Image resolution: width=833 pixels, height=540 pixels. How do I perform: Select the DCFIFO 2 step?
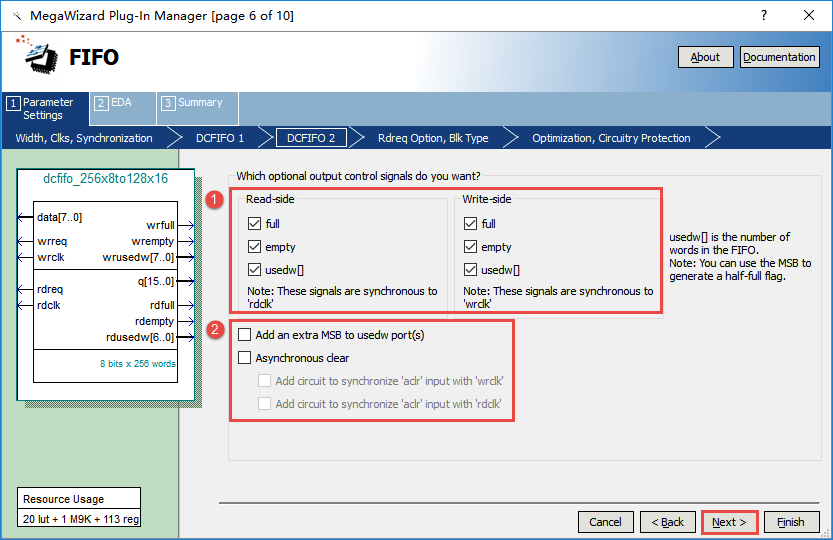311,138
